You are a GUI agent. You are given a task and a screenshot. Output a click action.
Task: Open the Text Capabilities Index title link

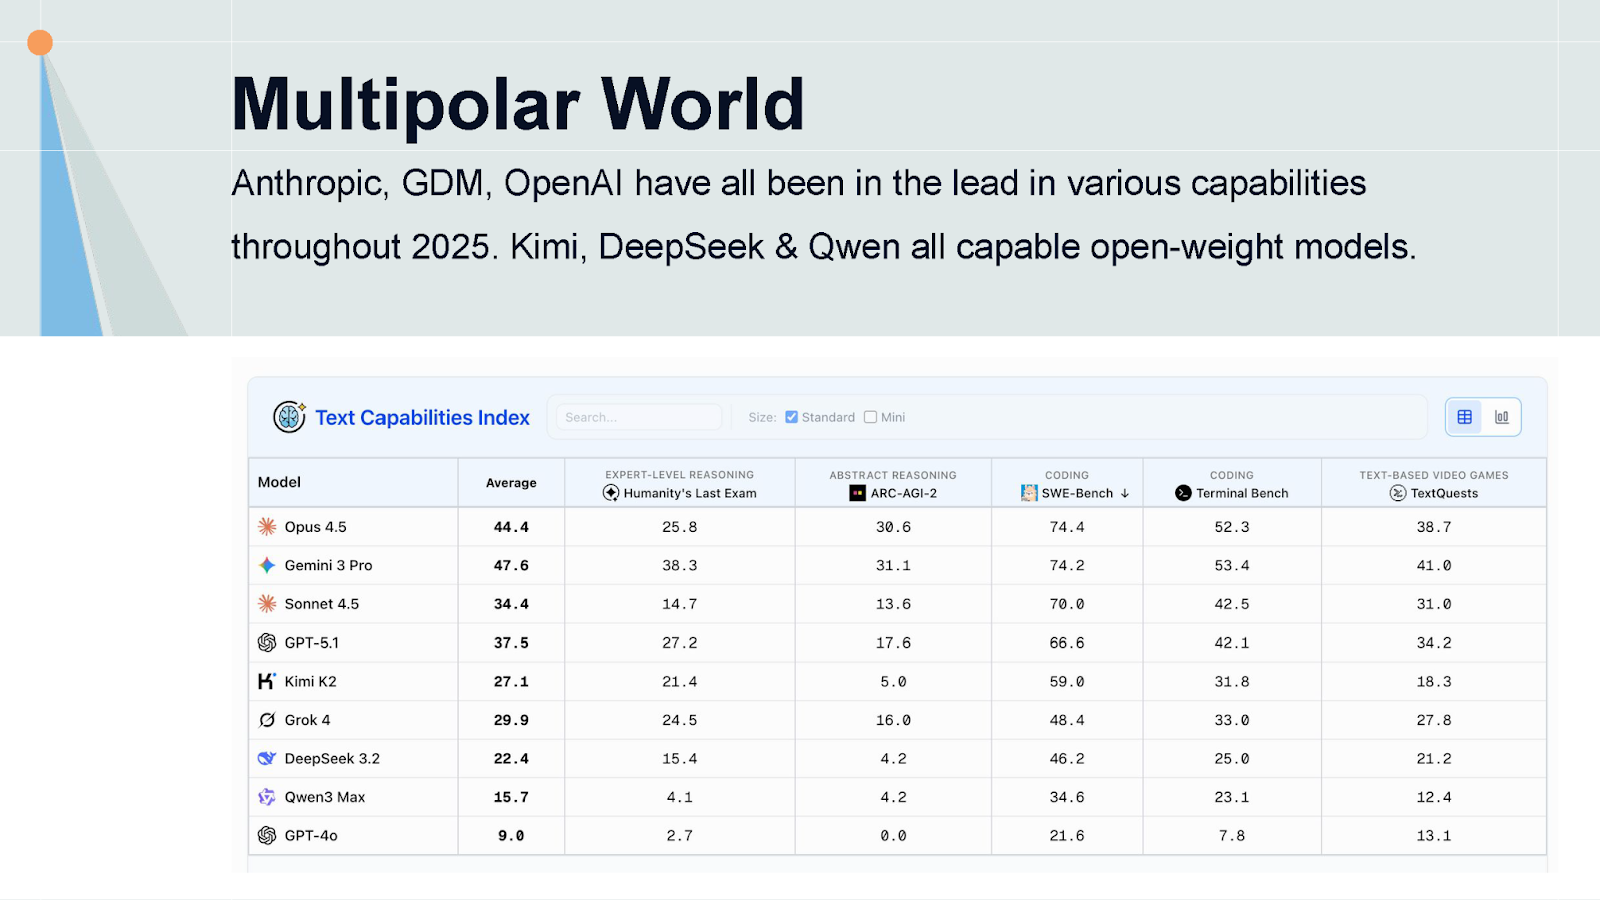[422, 417]
